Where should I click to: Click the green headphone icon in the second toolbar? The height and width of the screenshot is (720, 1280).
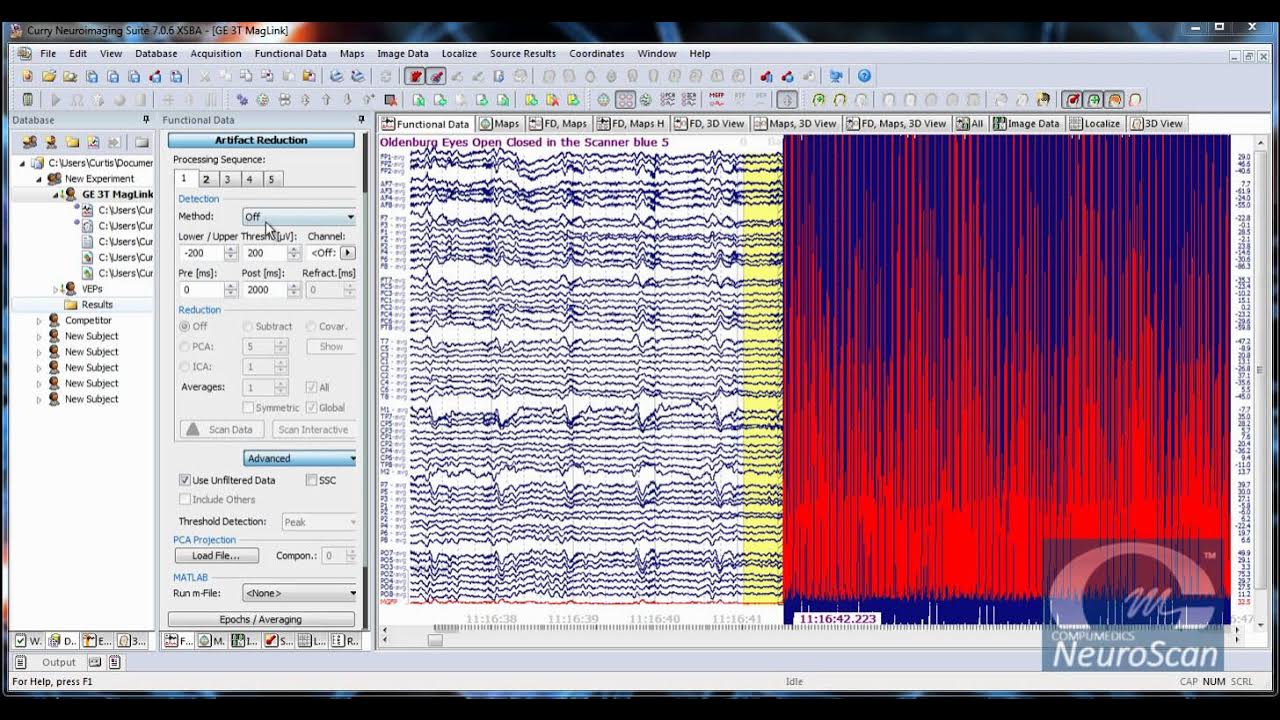coord(819,99)
